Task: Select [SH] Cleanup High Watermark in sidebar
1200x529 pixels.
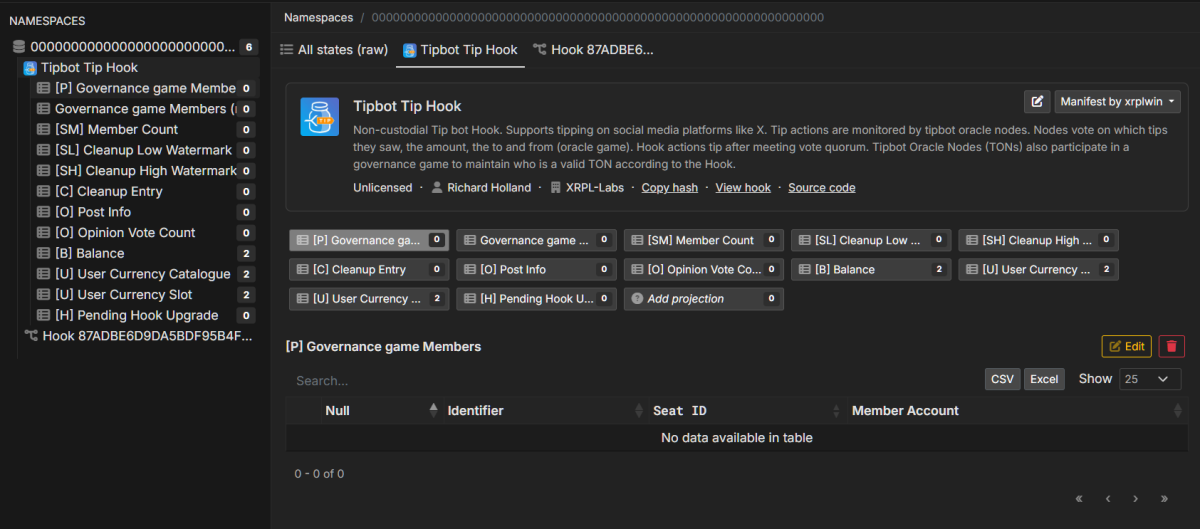Action: tap(146, 171)
